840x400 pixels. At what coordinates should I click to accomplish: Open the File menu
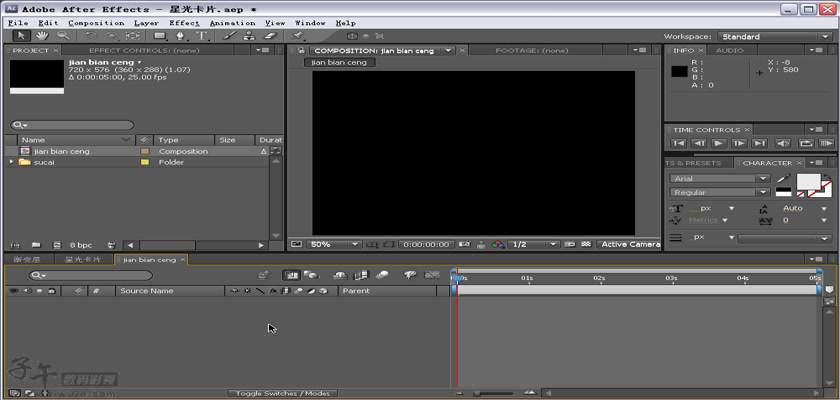tap(18, 23)
